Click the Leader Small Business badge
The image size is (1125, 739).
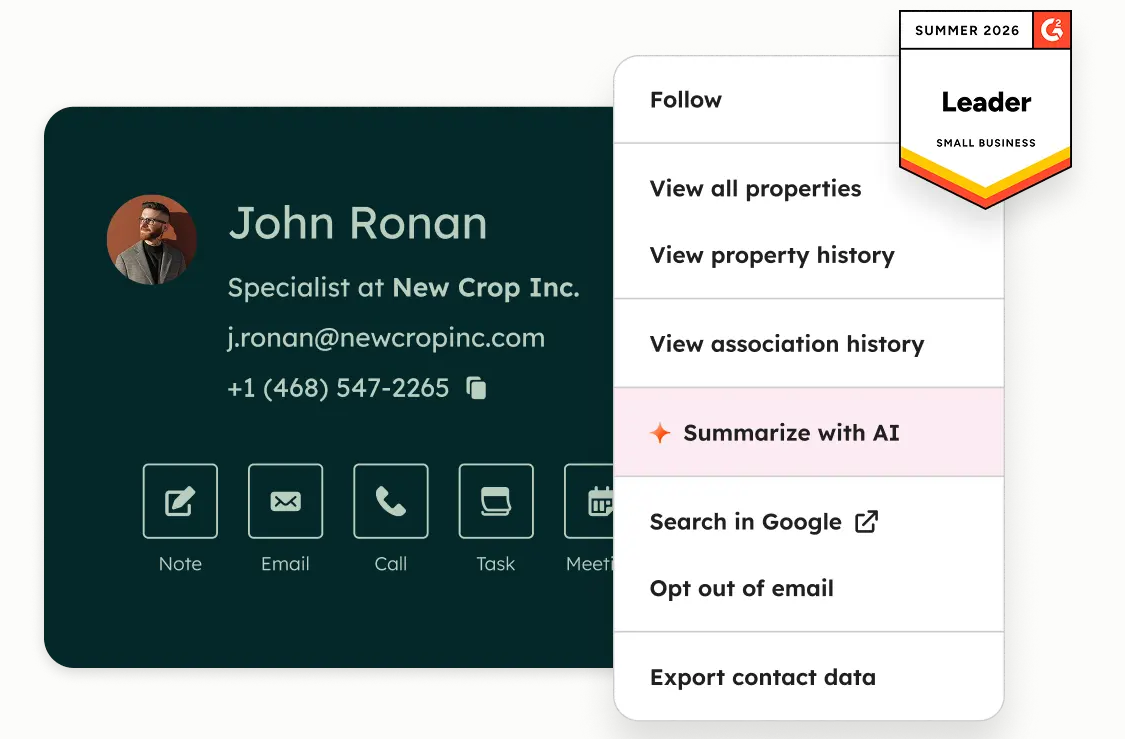click(985, 110)
